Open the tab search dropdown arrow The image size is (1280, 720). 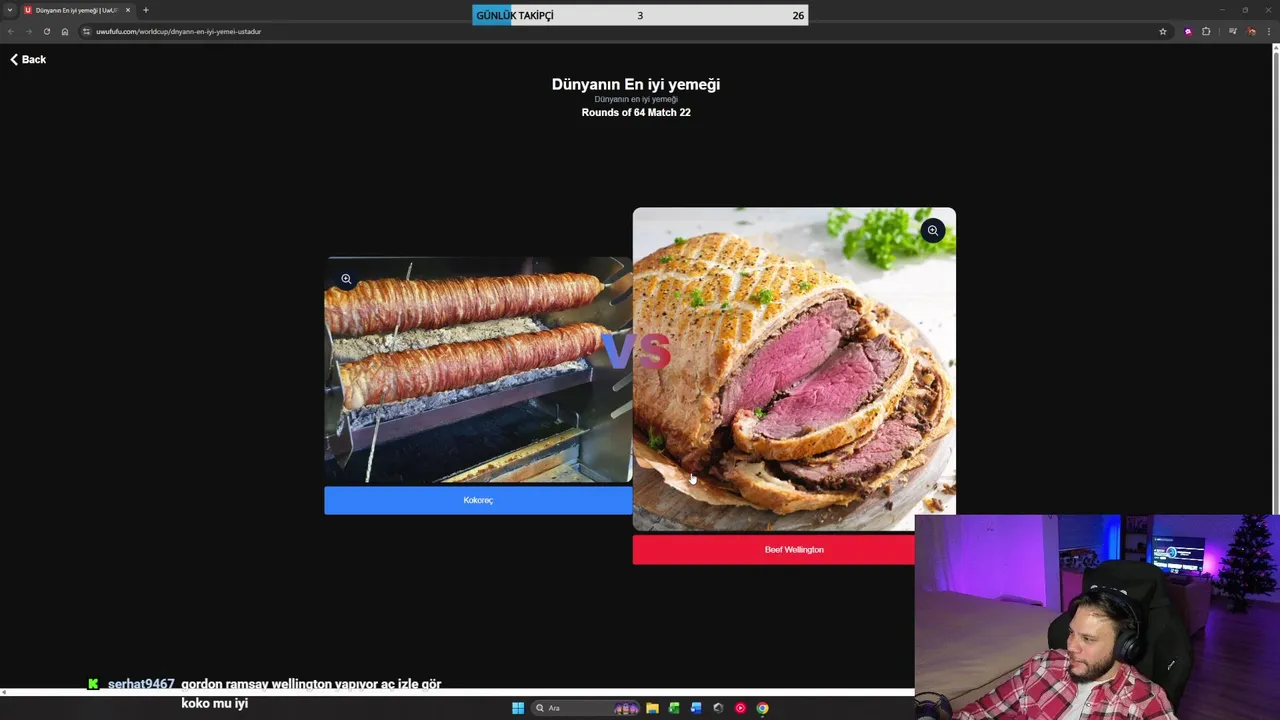(10, 10)
